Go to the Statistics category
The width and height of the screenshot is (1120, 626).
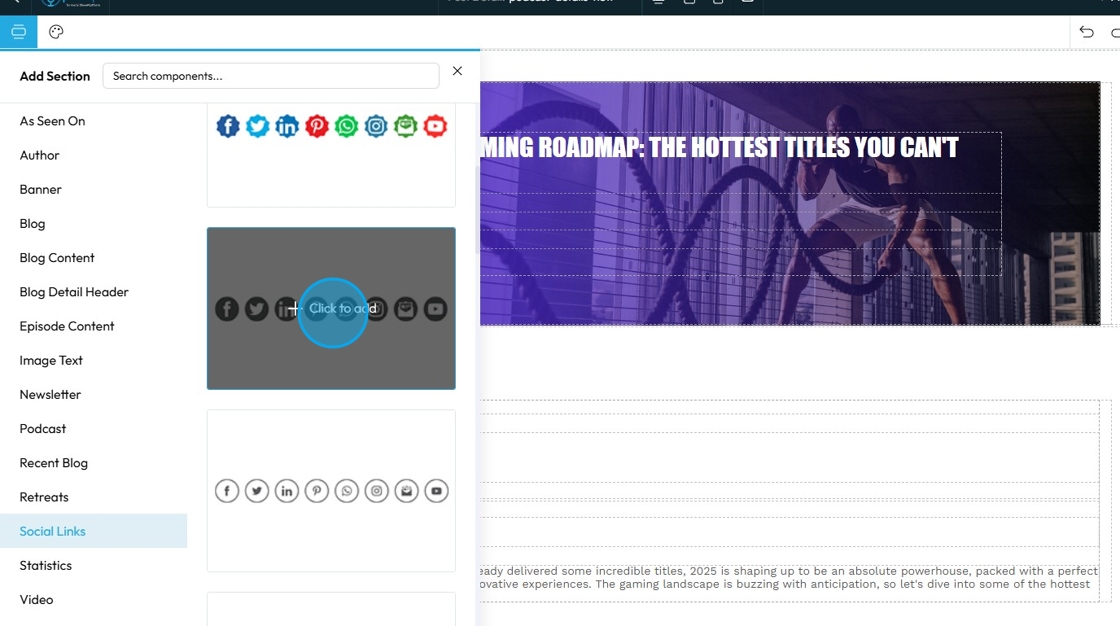coord(46,565)
